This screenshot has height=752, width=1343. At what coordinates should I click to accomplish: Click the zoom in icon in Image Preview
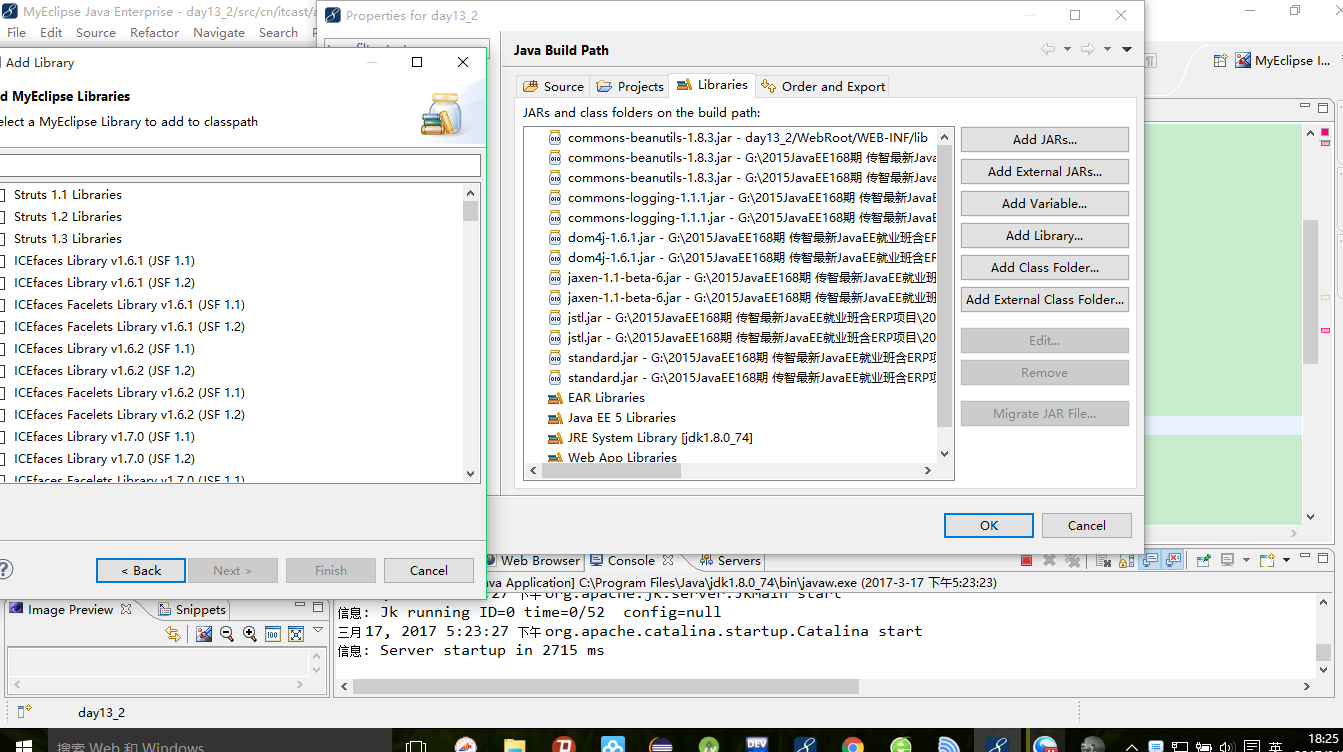click(x=250, y=634)
